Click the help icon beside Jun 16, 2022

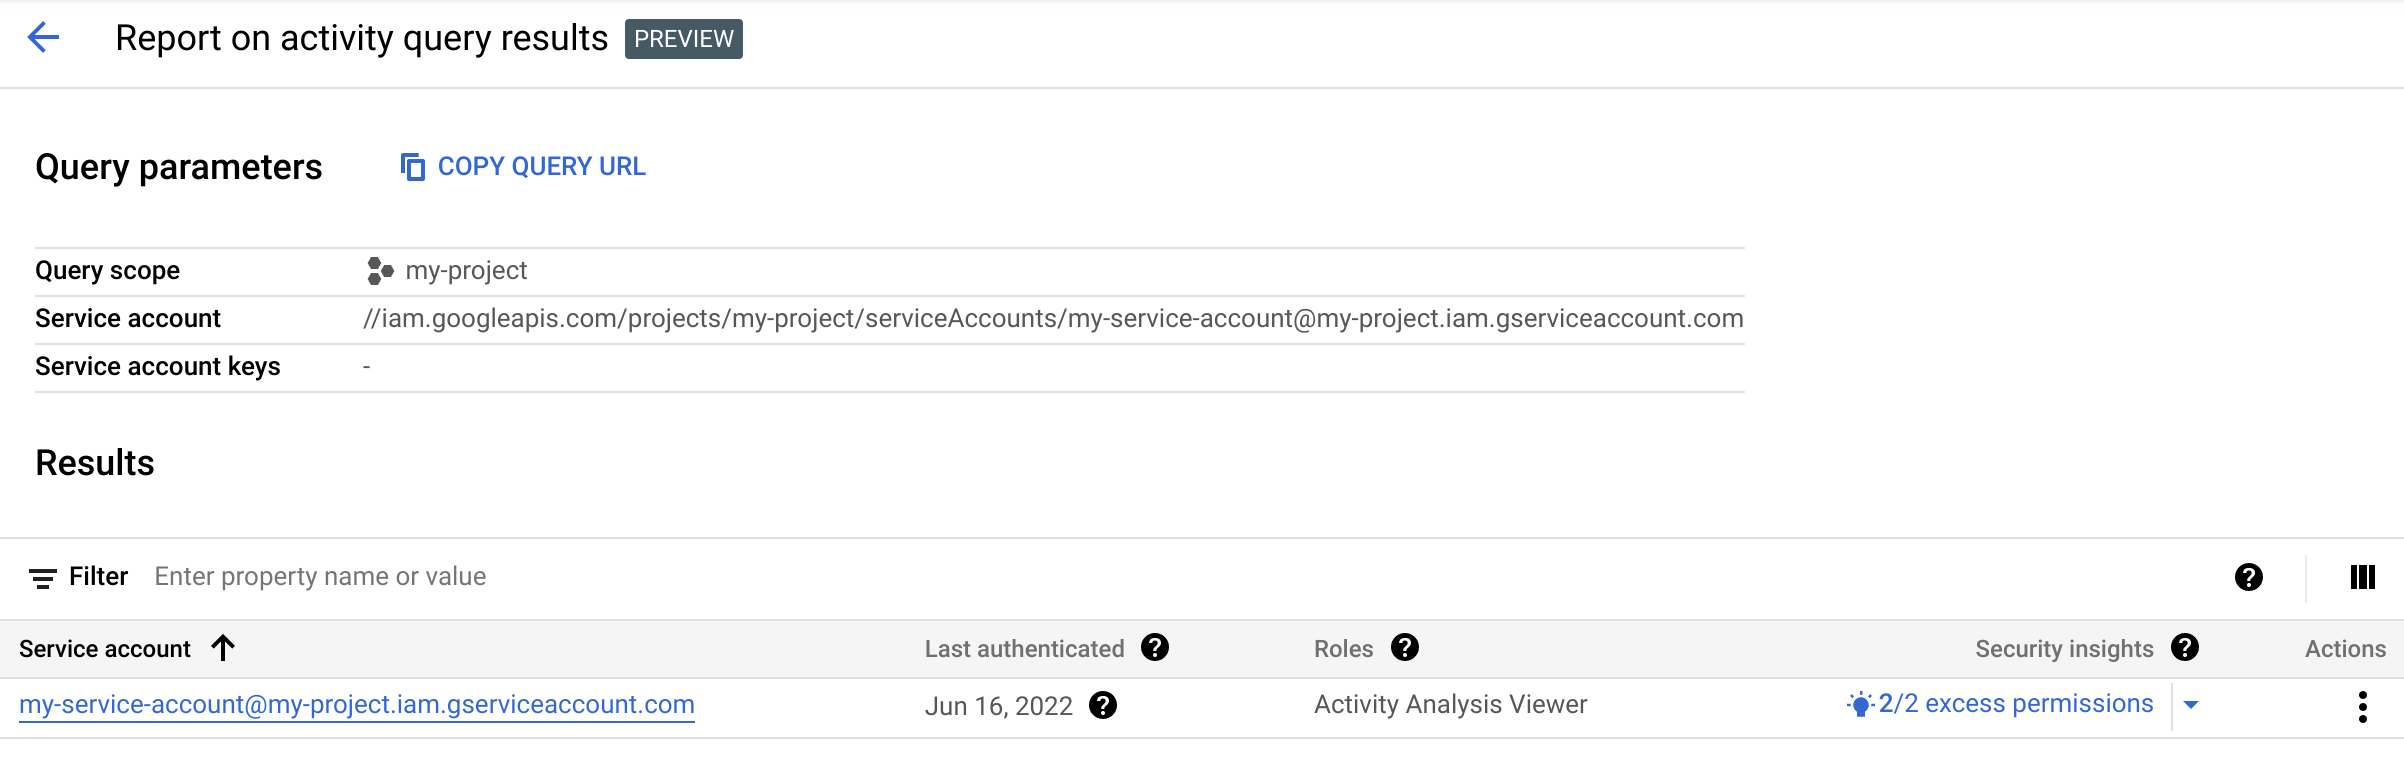click(1103, 706)
